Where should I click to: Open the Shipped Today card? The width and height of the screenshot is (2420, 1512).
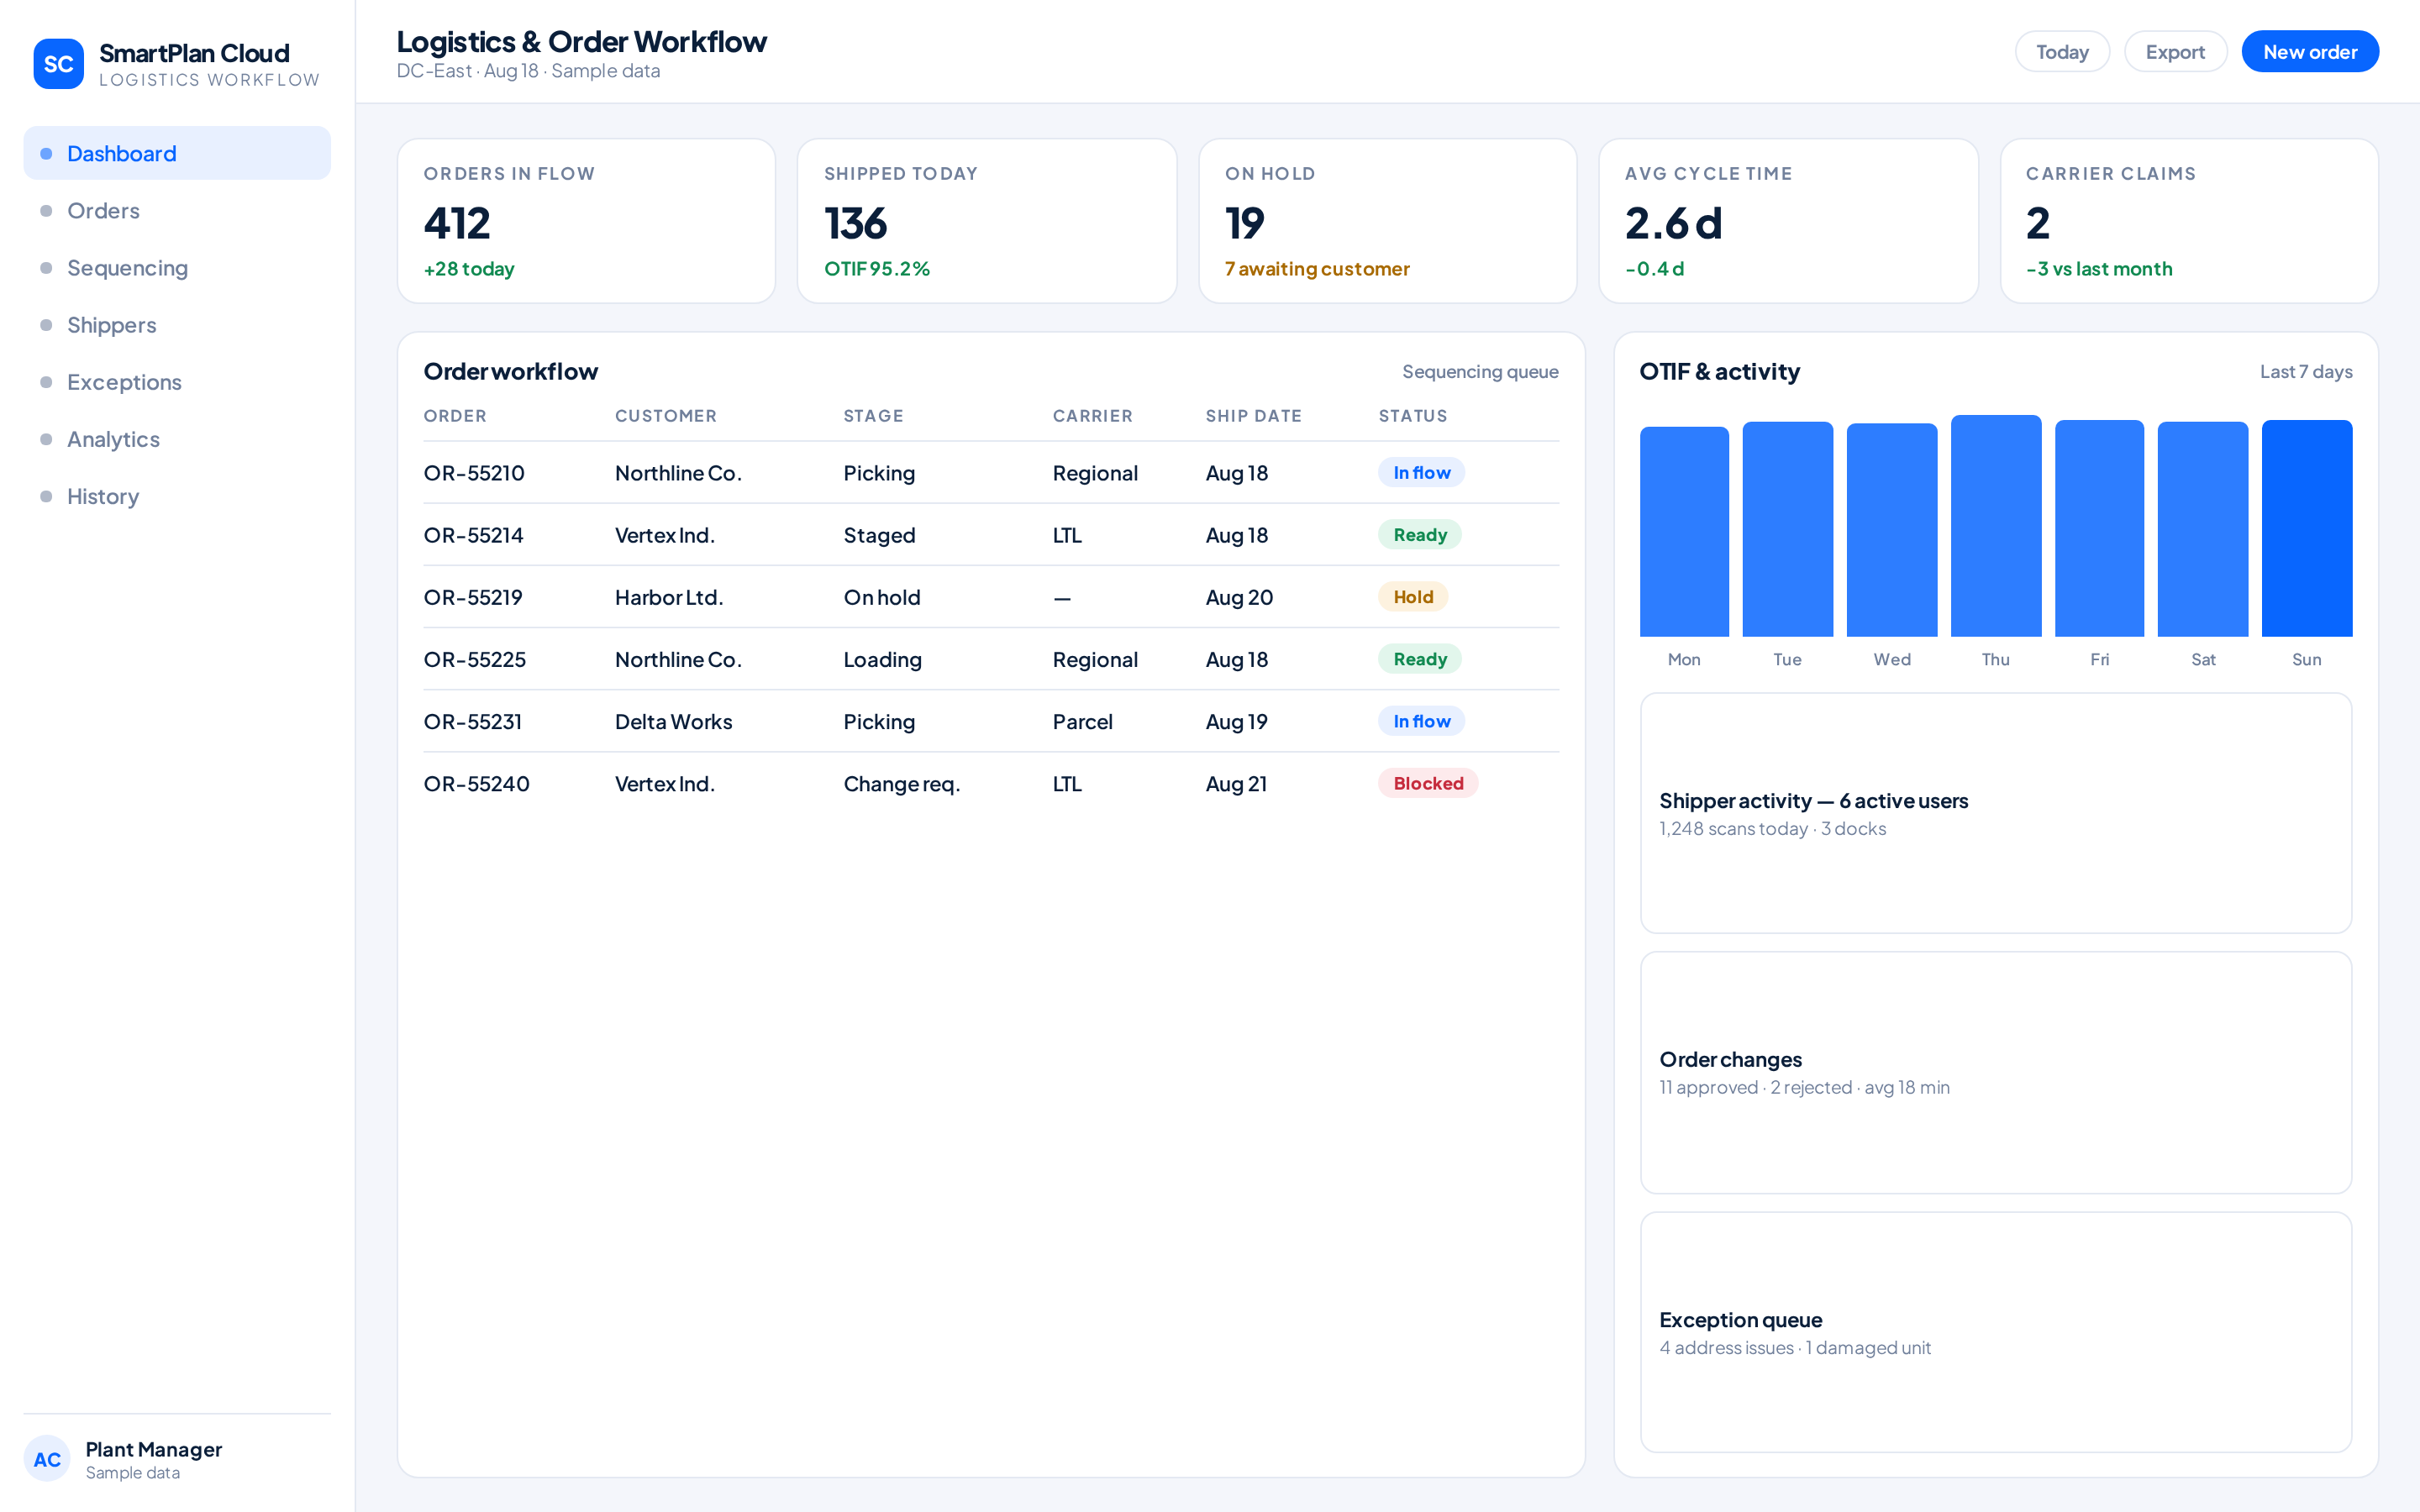pyautogui.click(x=987, y=221)
